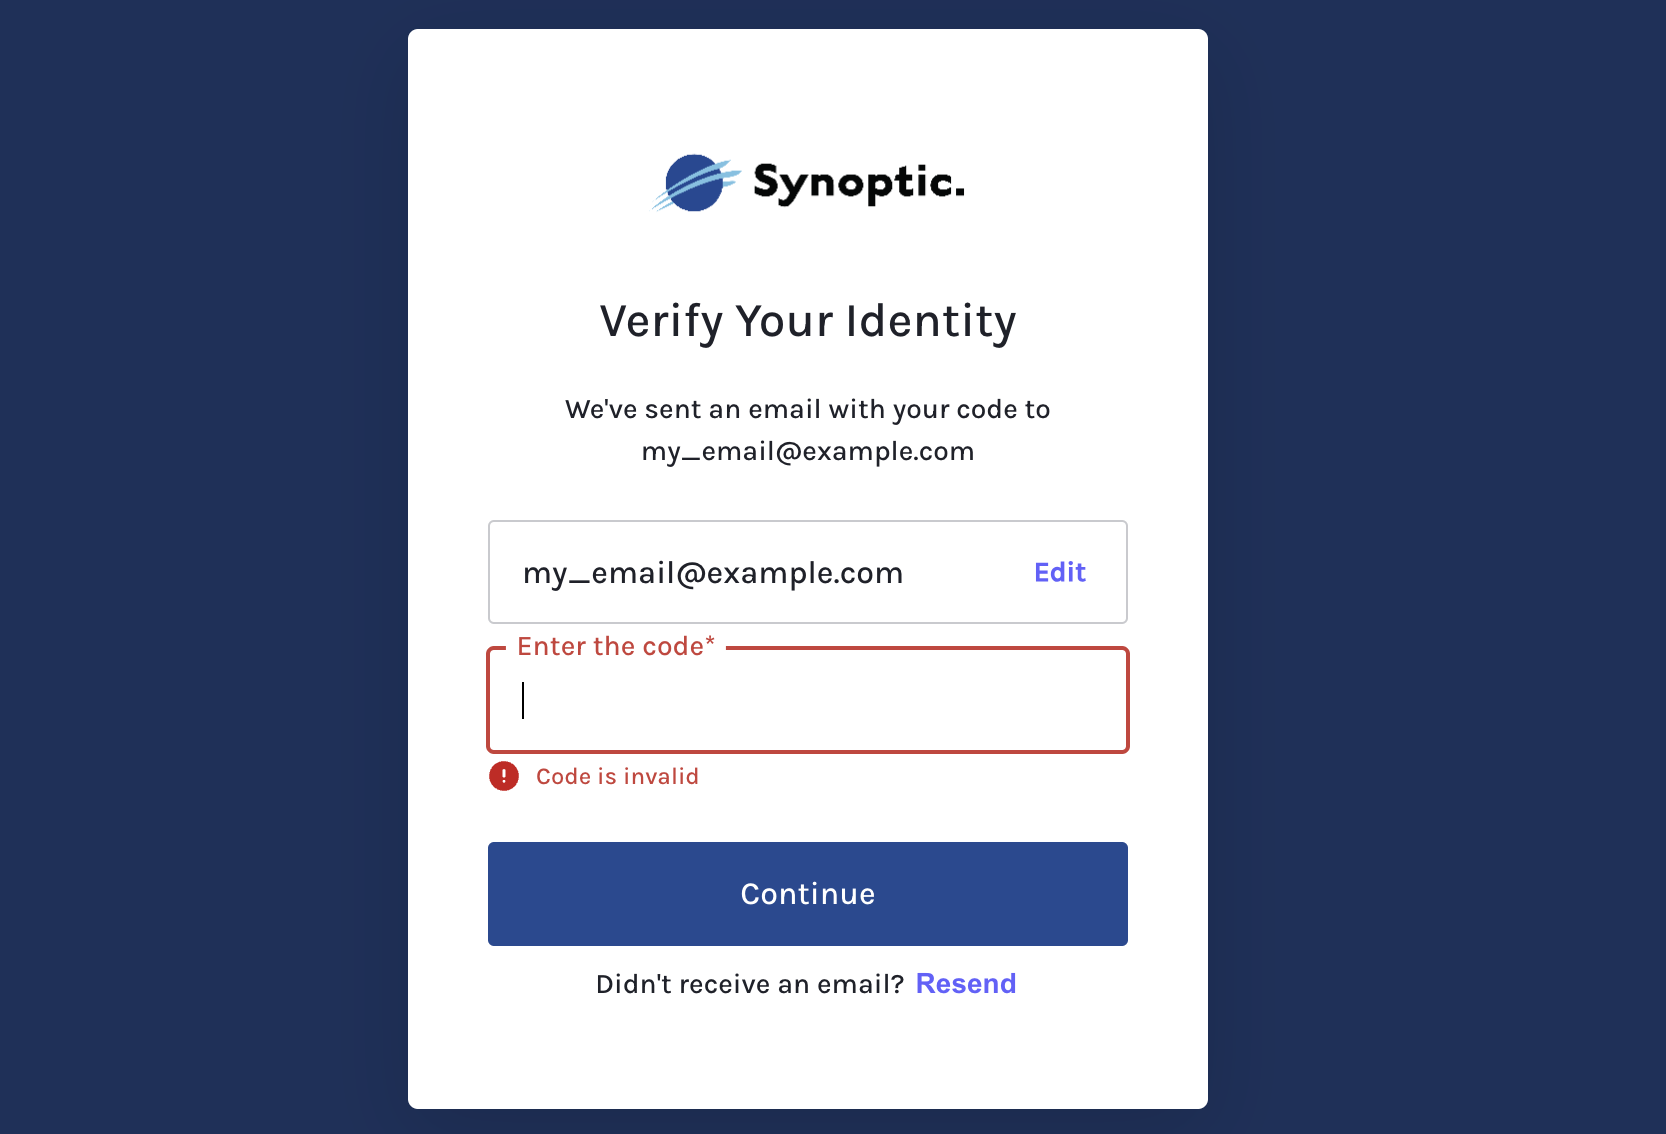Click the email address under the heading
The height and width of the screenshot is (1134, 1666).
click(x=808, y=452)
